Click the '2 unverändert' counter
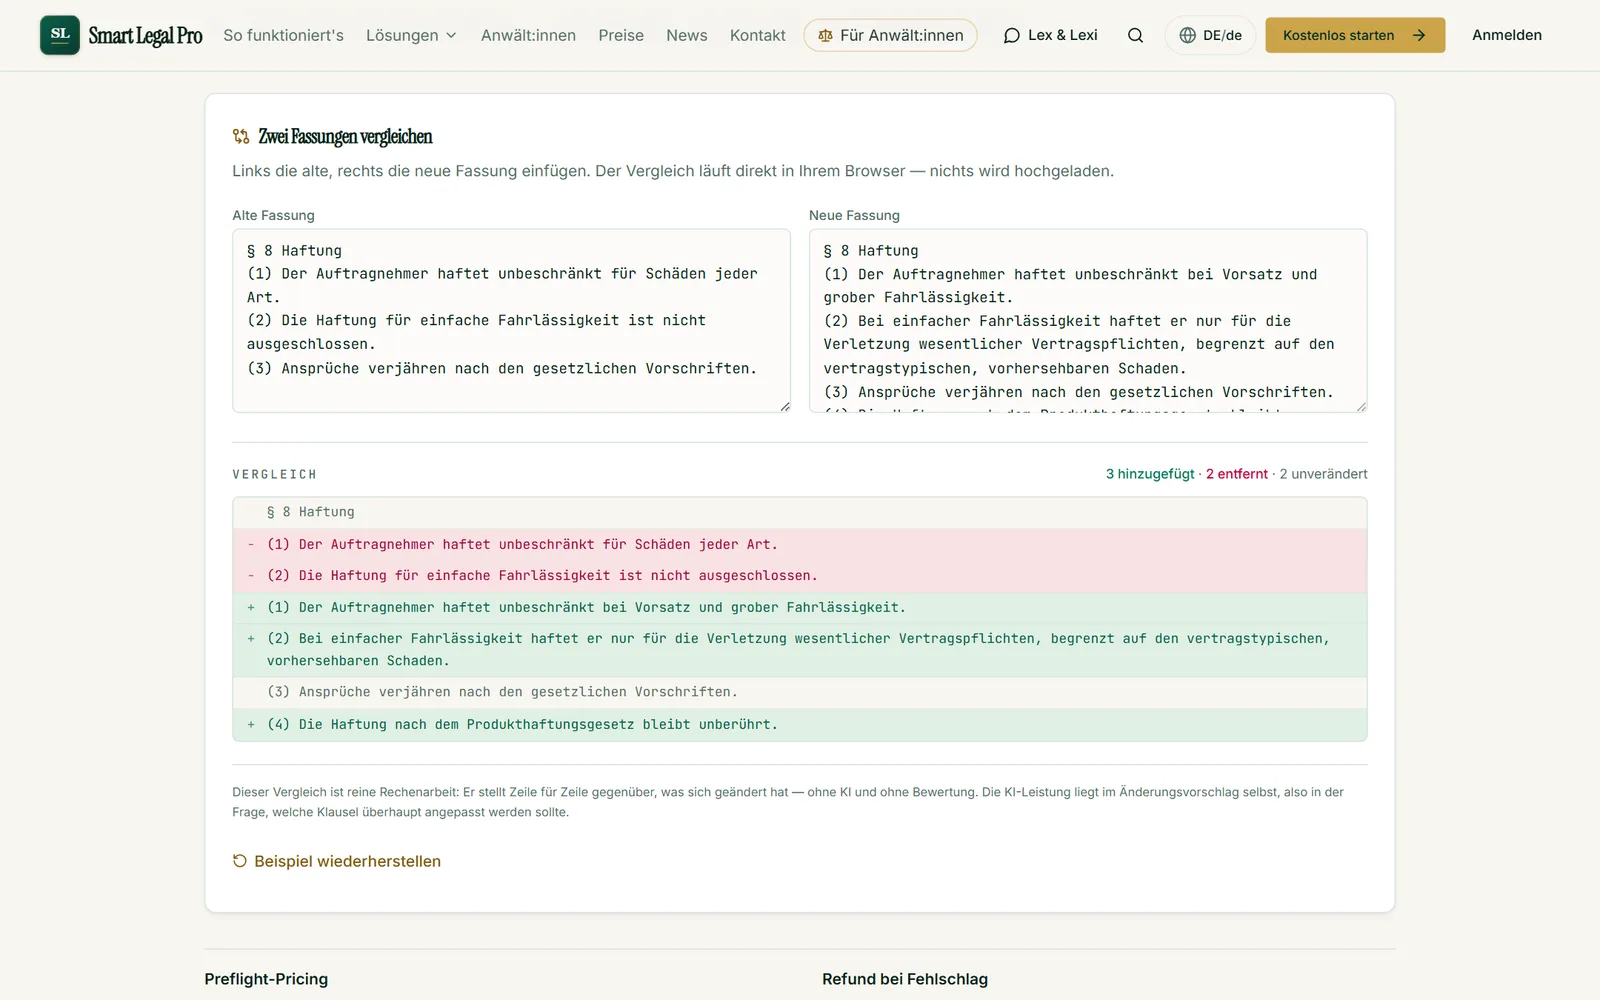This screenshot has height=1000, width=1600. (x=1323, y=474)
